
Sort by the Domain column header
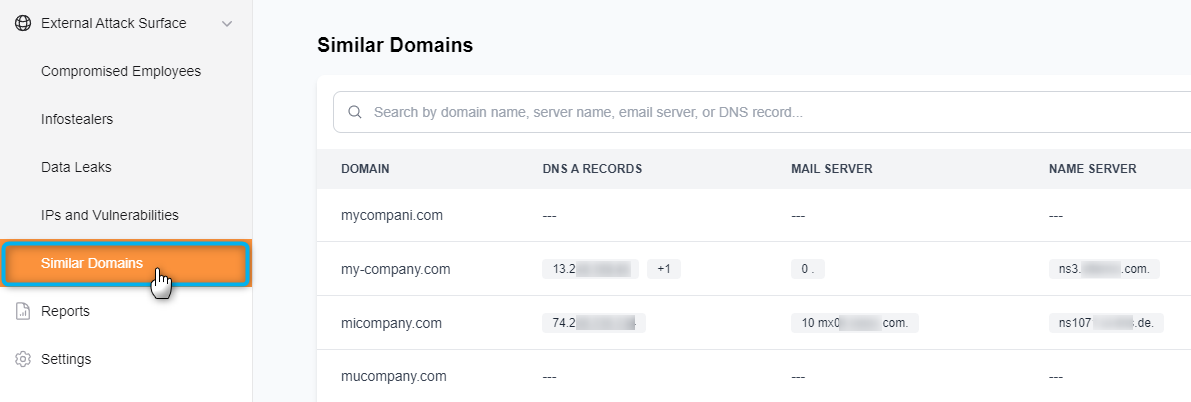click(365, 169)
